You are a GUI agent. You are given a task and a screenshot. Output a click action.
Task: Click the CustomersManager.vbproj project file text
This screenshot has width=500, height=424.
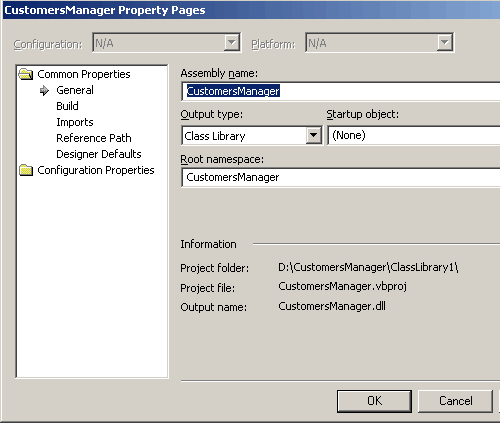342,287
